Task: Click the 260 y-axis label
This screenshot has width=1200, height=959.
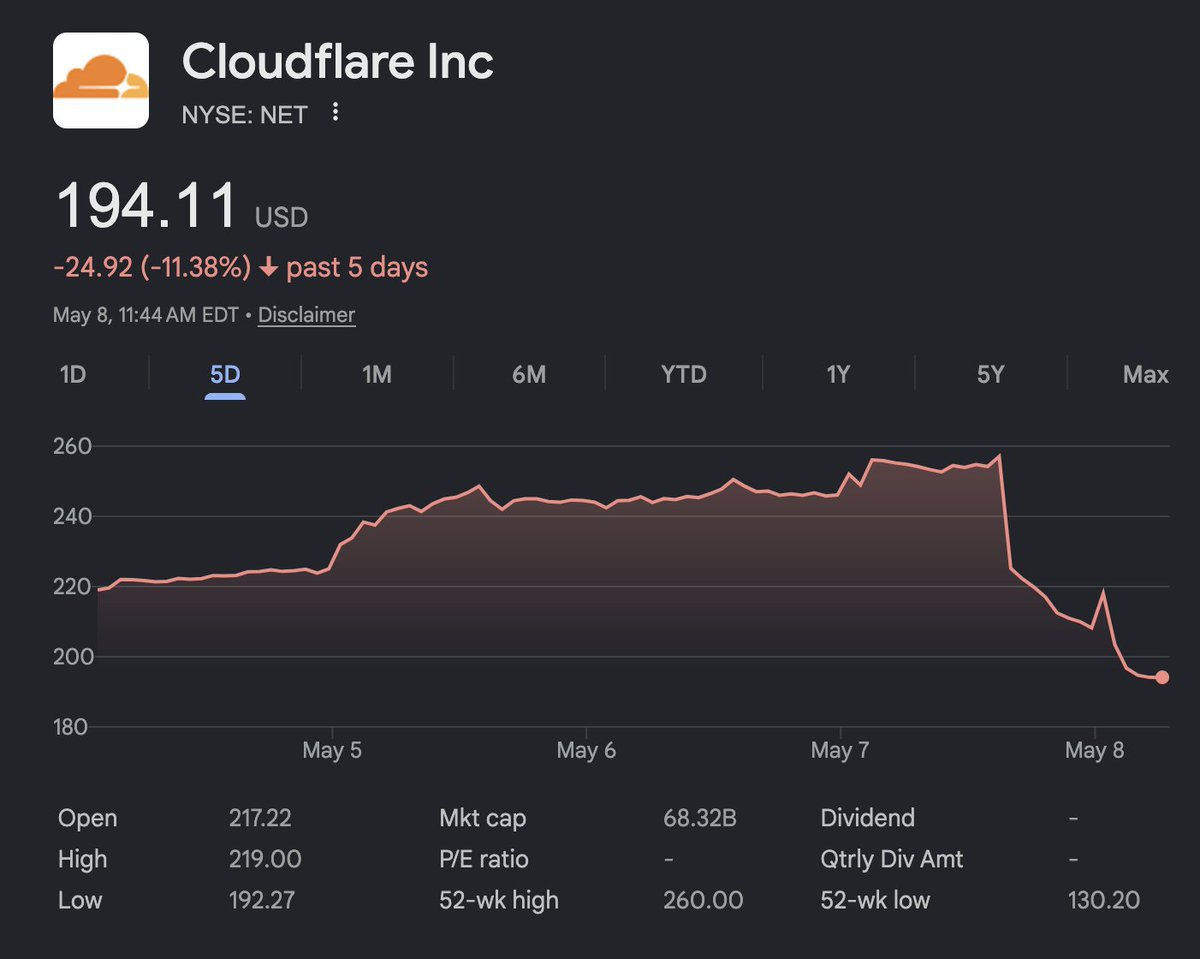Action: tap(71, 446)
